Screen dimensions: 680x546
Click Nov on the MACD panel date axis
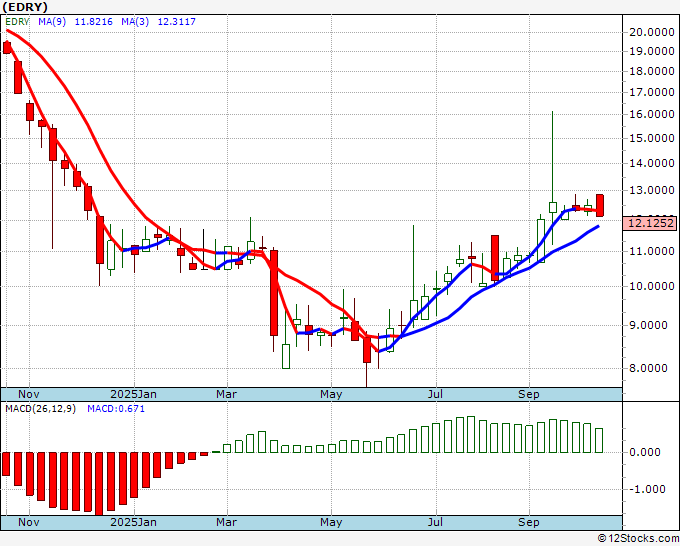[x=29, y=522]
